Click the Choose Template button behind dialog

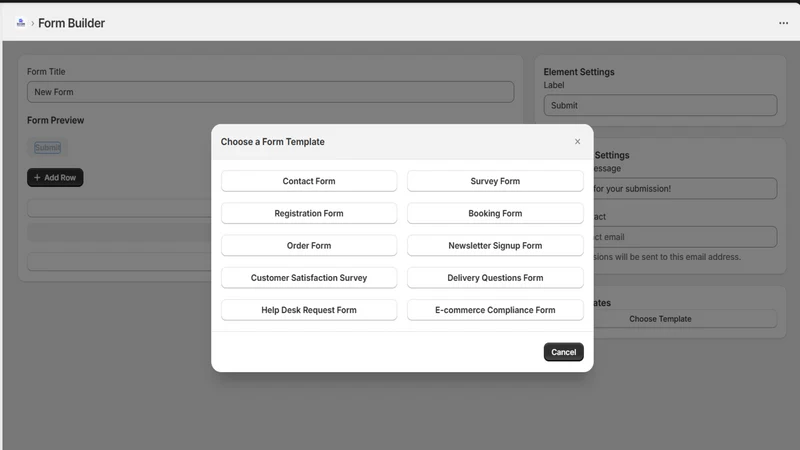tap(685, 319)
